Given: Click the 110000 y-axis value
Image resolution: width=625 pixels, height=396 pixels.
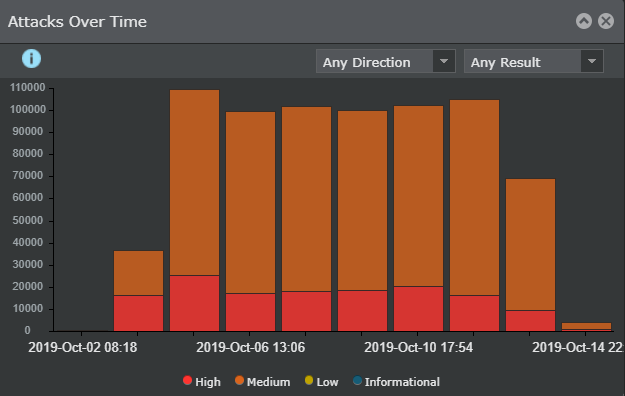Looking at the screenshot, I should click(28, 88).
